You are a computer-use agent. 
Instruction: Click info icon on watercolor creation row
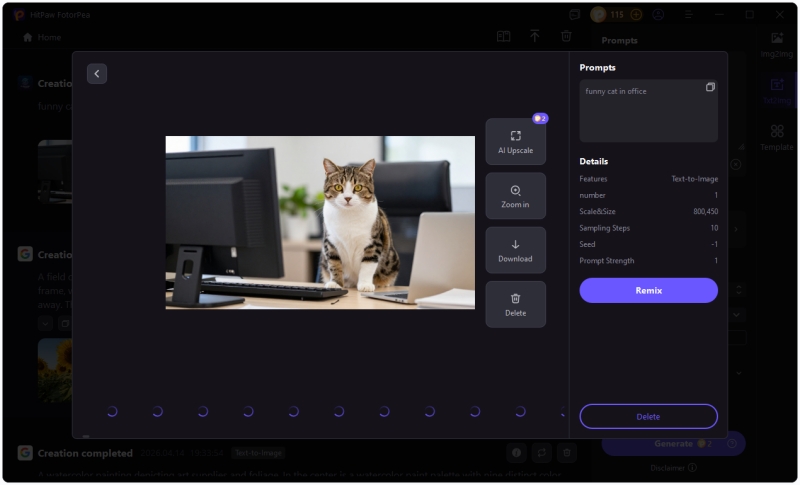coord(516,453)
